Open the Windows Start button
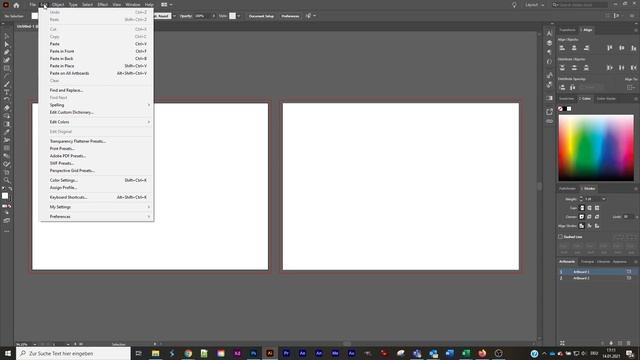The image size is (640, 360). coord(8,353)
